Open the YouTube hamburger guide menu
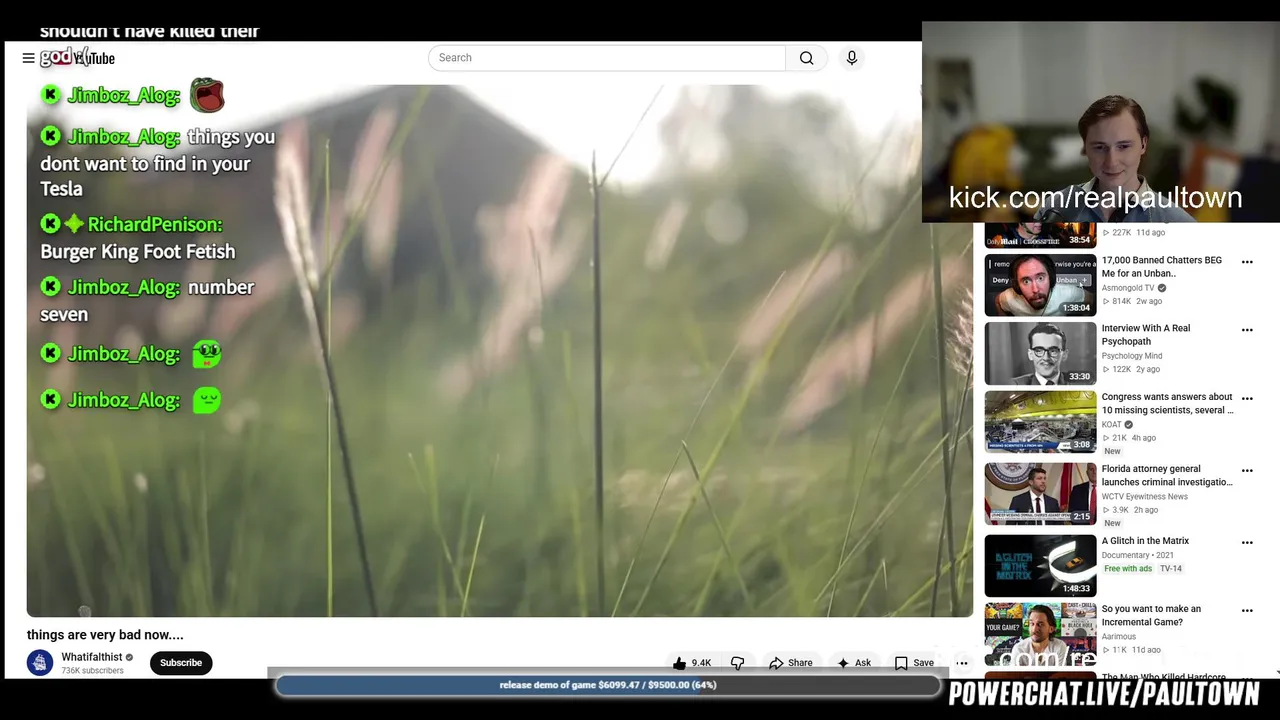Image resolution: width=1280 pixels, height=720 pixels. (28, 58)
